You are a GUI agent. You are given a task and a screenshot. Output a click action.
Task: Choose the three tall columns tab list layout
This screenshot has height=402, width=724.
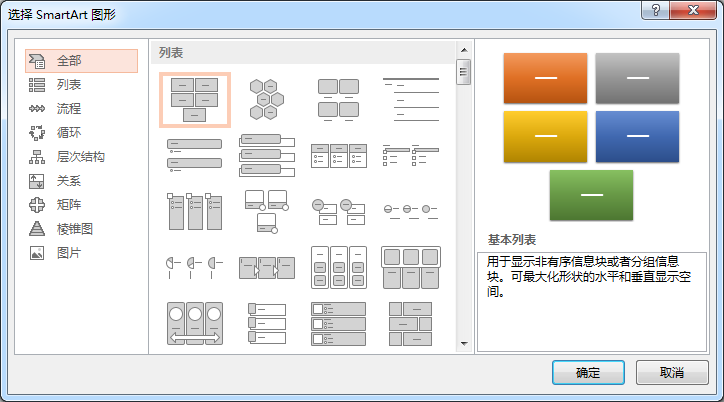pyautogui.click(x=195, y=211)
